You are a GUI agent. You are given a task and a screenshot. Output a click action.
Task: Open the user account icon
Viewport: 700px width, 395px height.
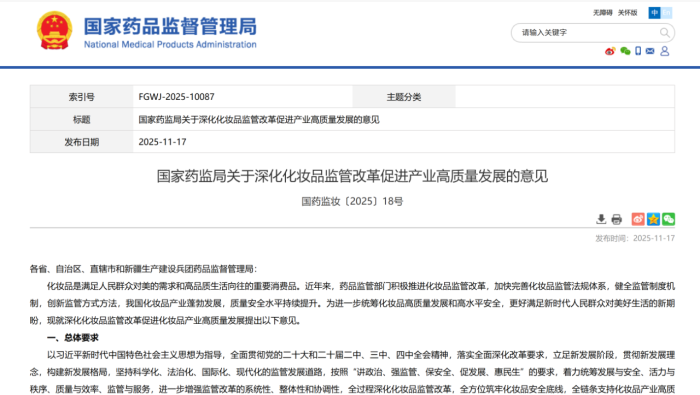665,51
